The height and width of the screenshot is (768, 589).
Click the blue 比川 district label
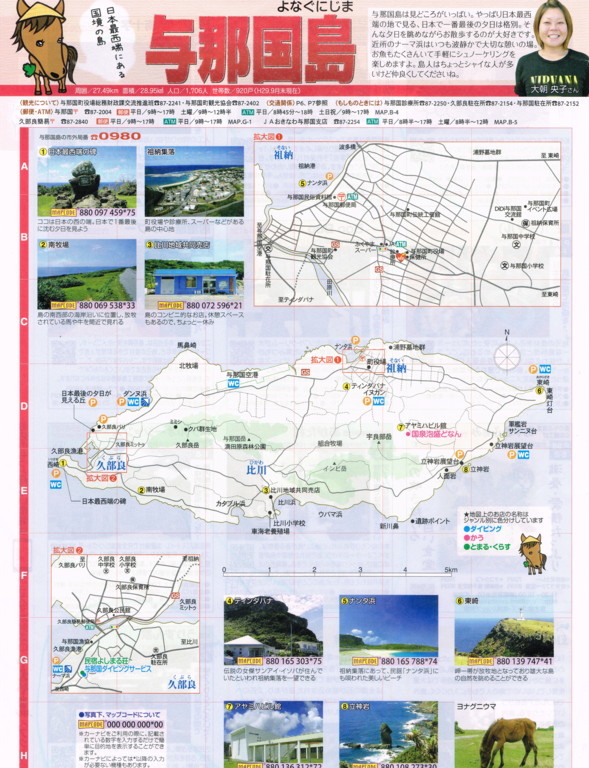click(x=256, y=470)
